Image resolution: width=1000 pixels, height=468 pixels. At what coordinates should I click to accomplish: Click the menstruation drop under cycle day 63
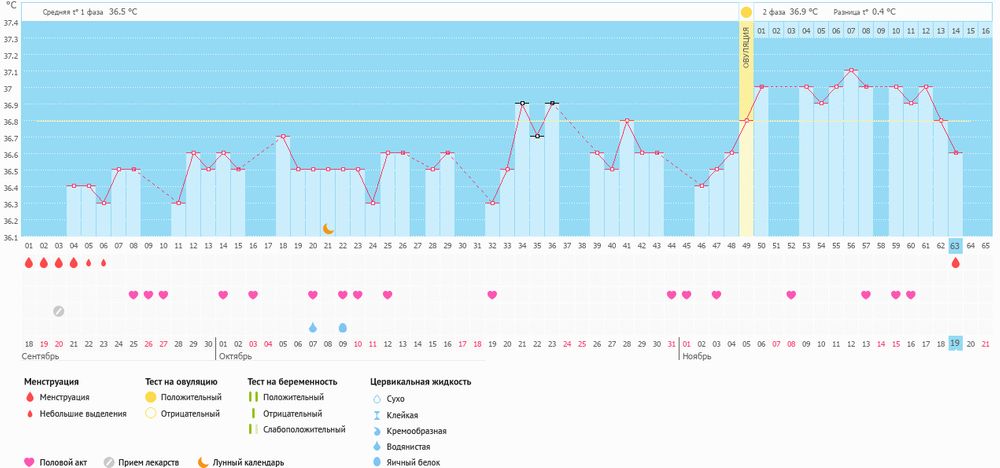956,263
